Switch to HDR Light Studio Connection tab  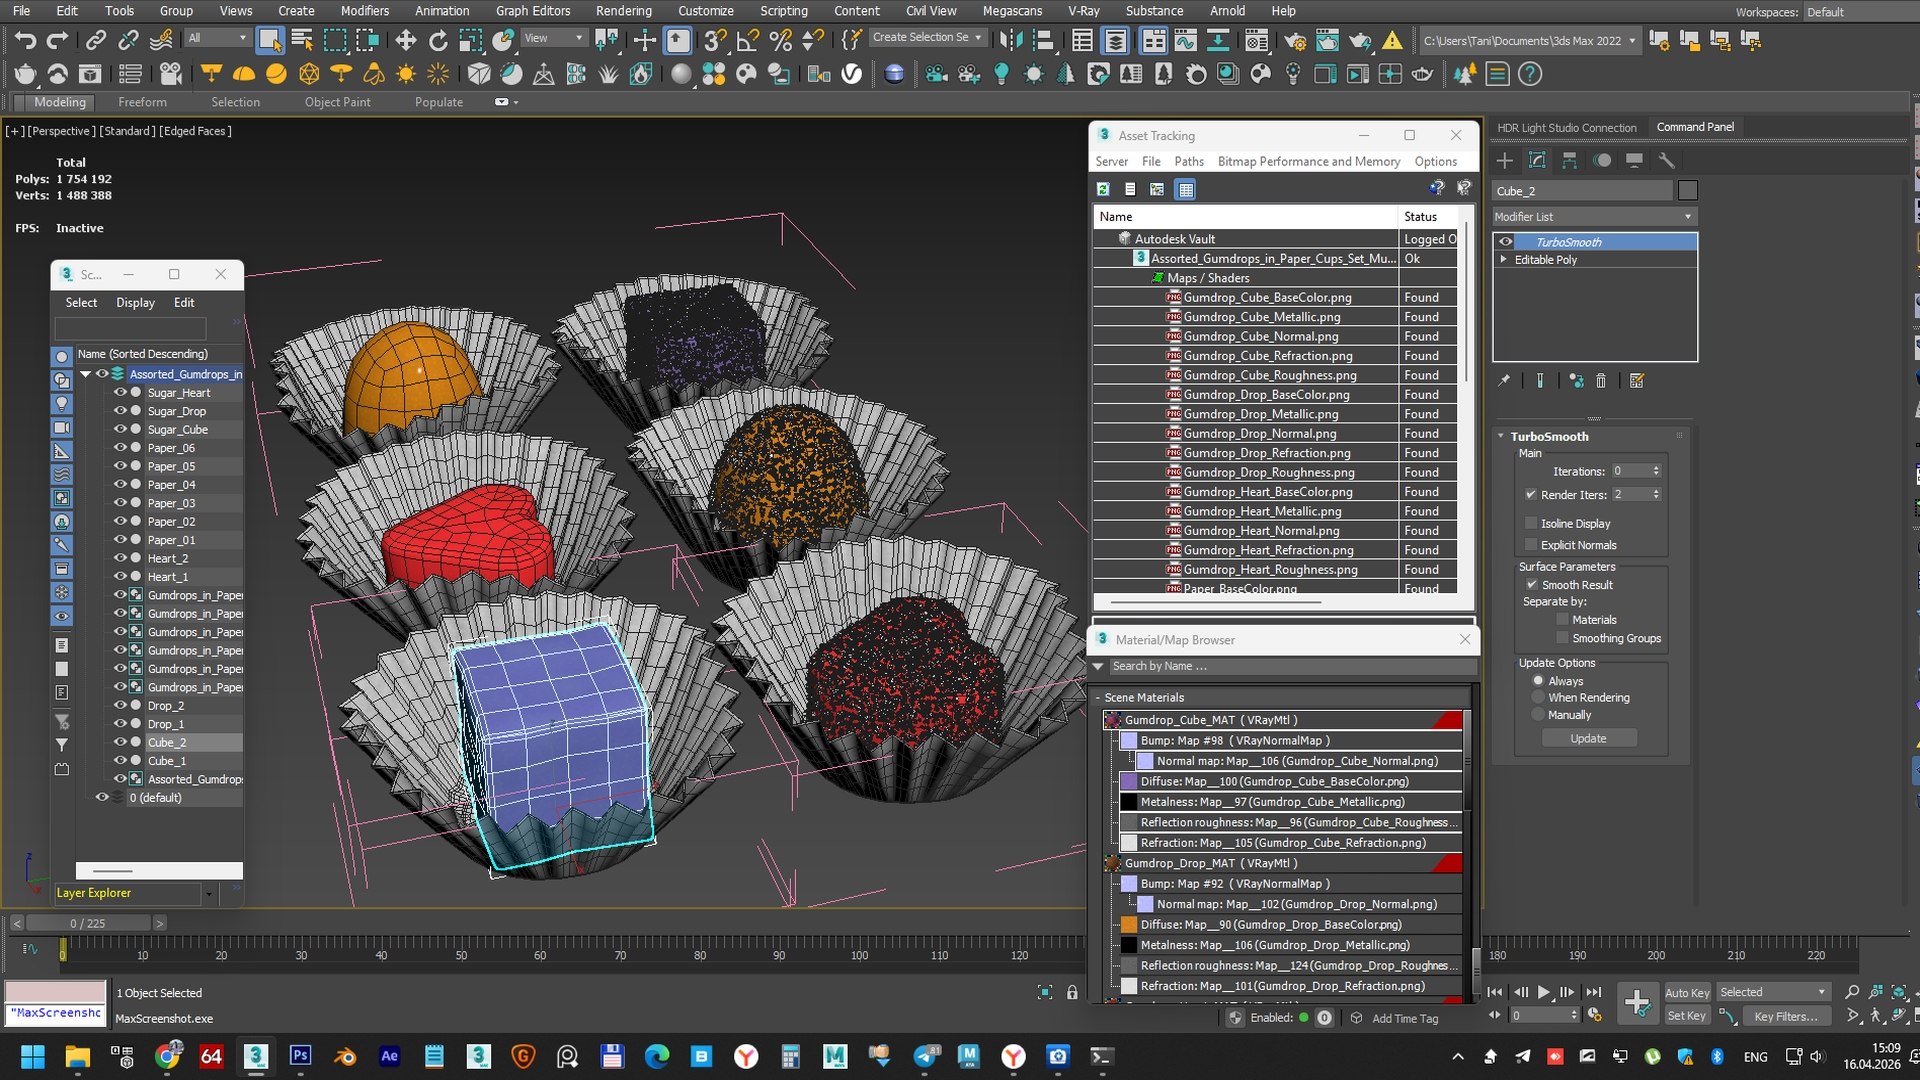pyautogui.click(x=1566, y=128)
